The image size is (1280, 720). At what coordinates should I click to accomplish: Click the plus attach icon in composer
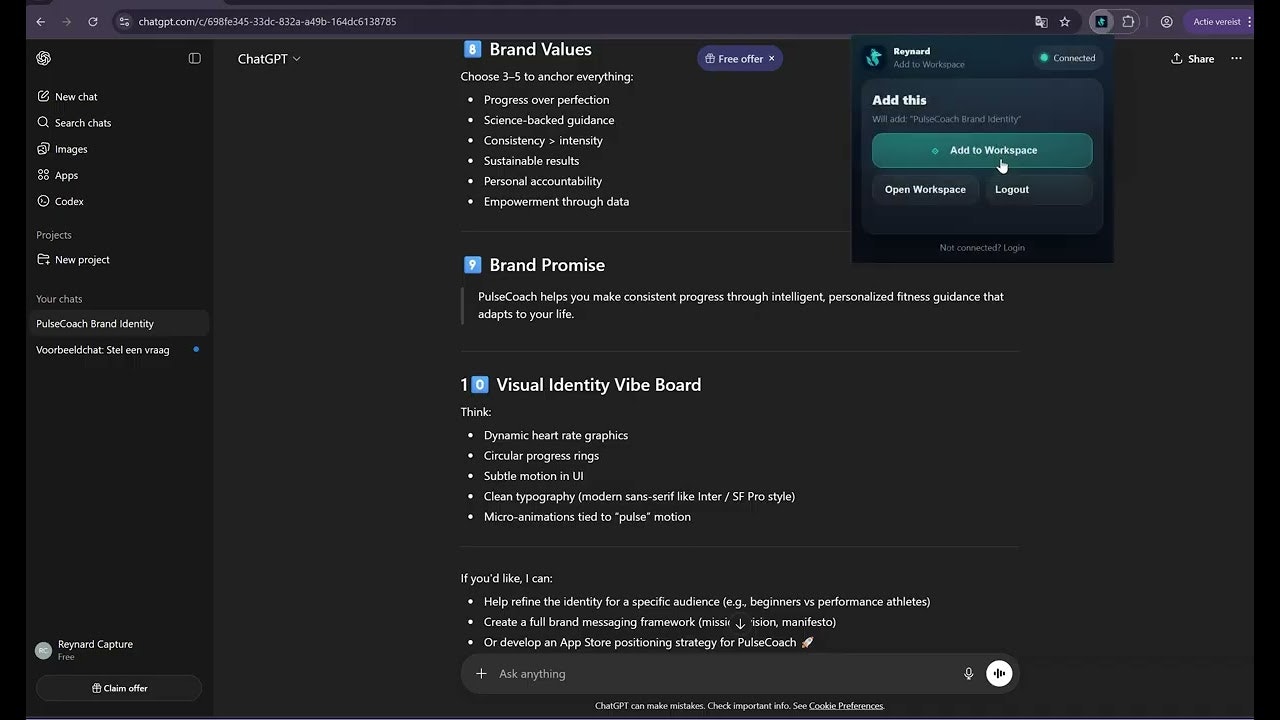pos(481,674)
